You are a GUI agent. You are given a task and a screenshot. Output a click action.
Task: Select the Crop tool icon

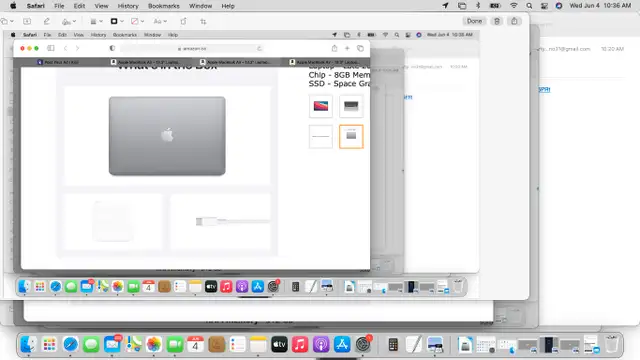[203, 21]
